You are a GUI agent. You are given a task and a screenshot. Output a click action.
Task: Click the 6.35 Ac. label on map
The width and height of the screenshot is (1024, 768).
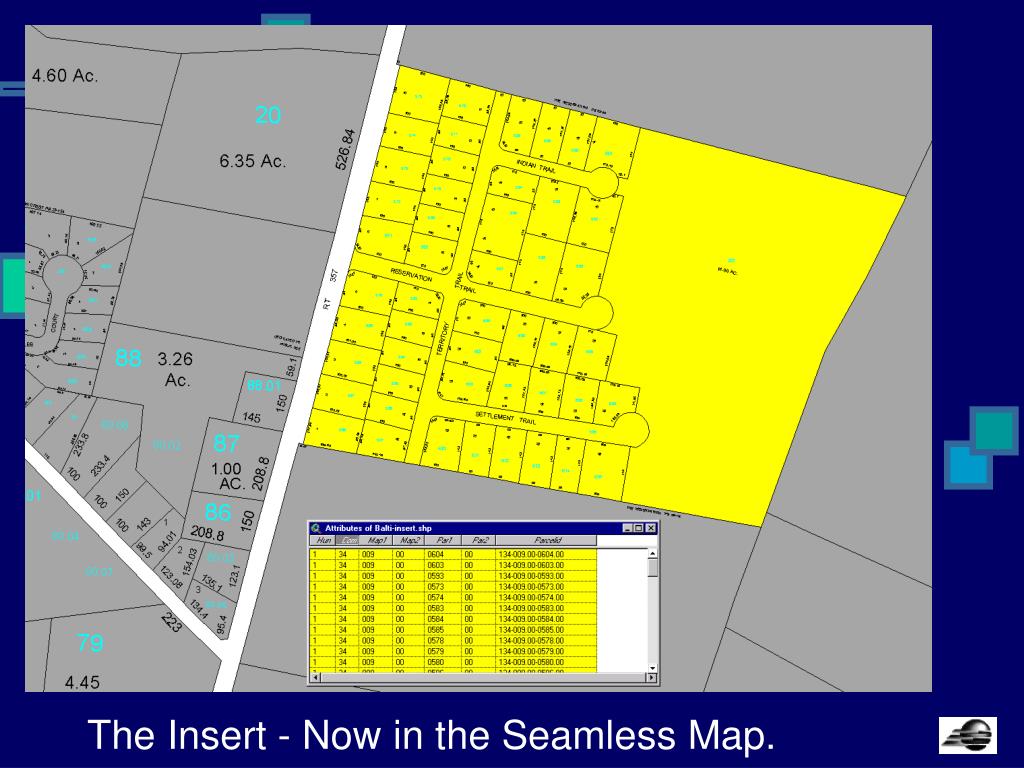click(x=253, y=161)
